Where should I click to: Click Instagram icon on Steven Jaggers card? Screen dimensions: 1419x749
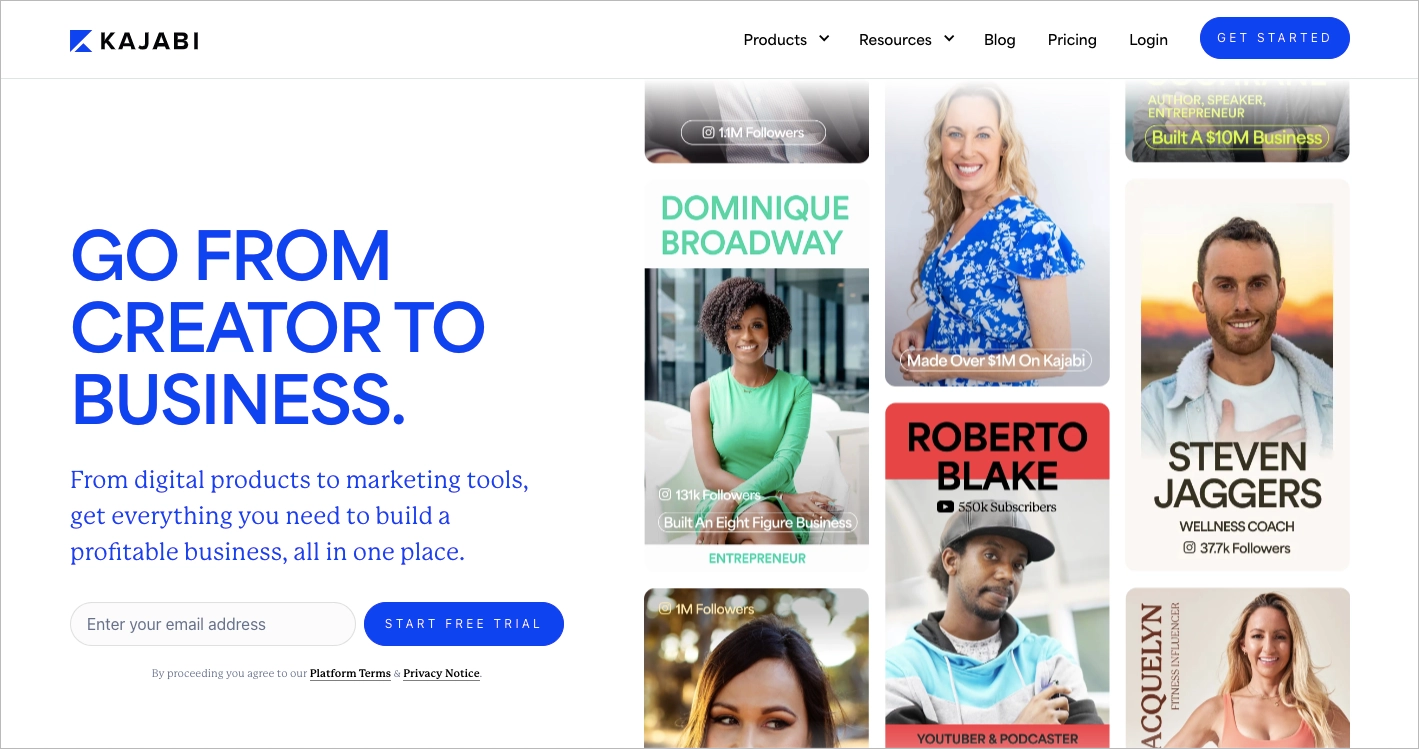[x=1190, y=548]
